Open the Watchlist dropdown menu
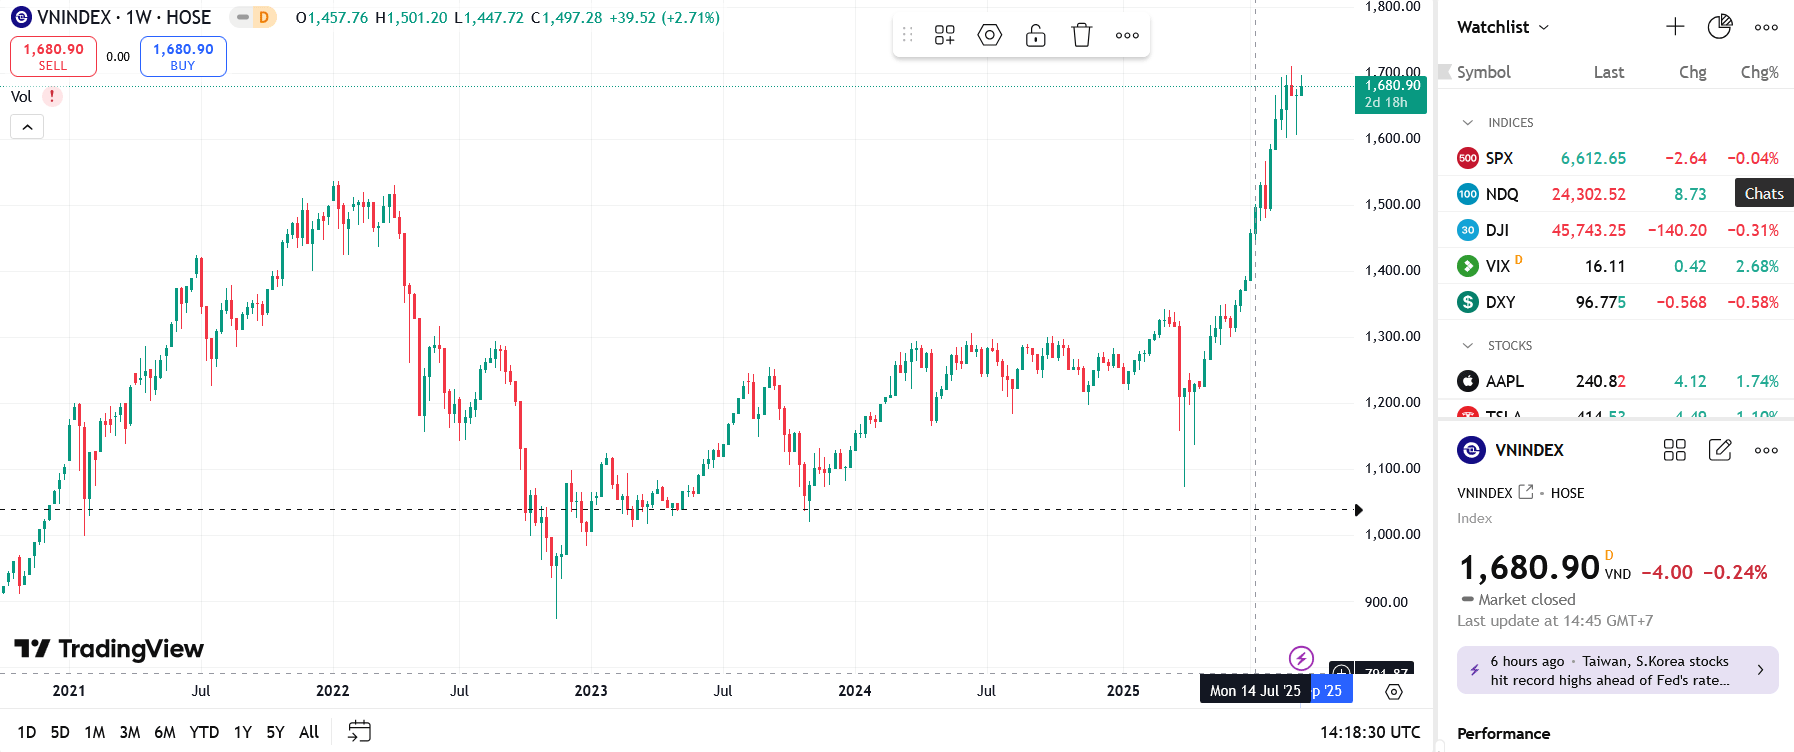This screenshot has height=752, width=1794. click(x=1503, y=27)
